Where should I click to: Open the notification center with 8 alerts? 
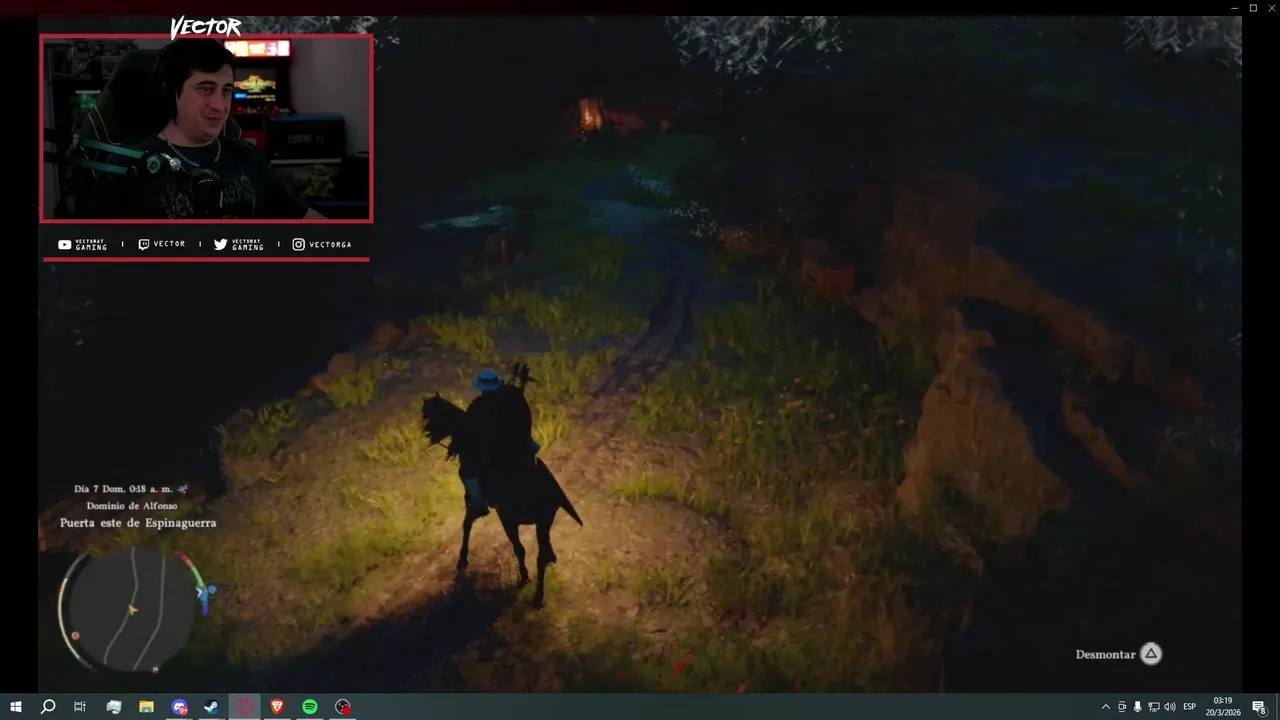point(1260,707)
